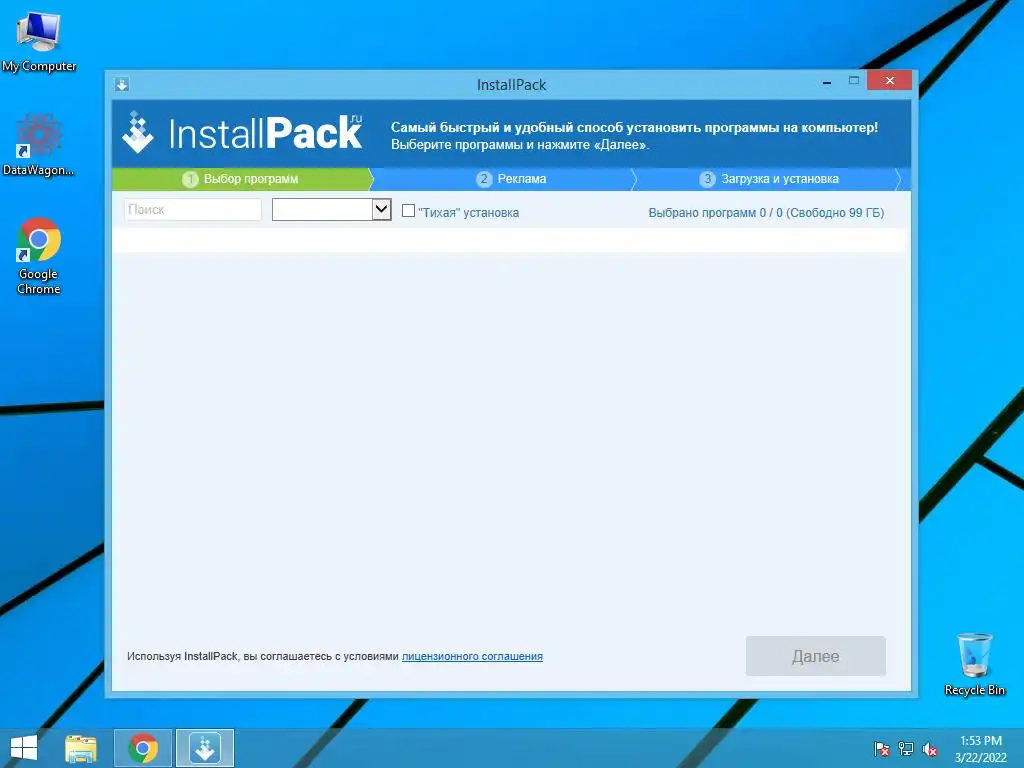The height and width of the screenshot is (768, 1024).
Task: Expand the category dropdown next to search
Action: (x=381, y=210)
